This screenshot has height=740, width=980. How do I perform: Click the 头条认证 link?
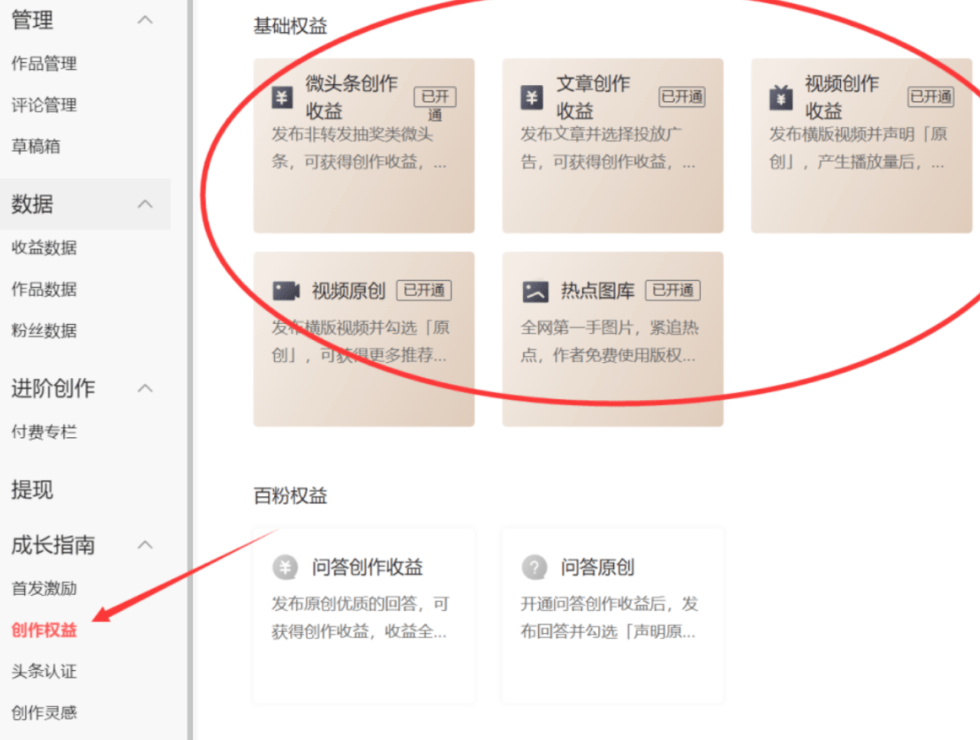pos(44,671)
